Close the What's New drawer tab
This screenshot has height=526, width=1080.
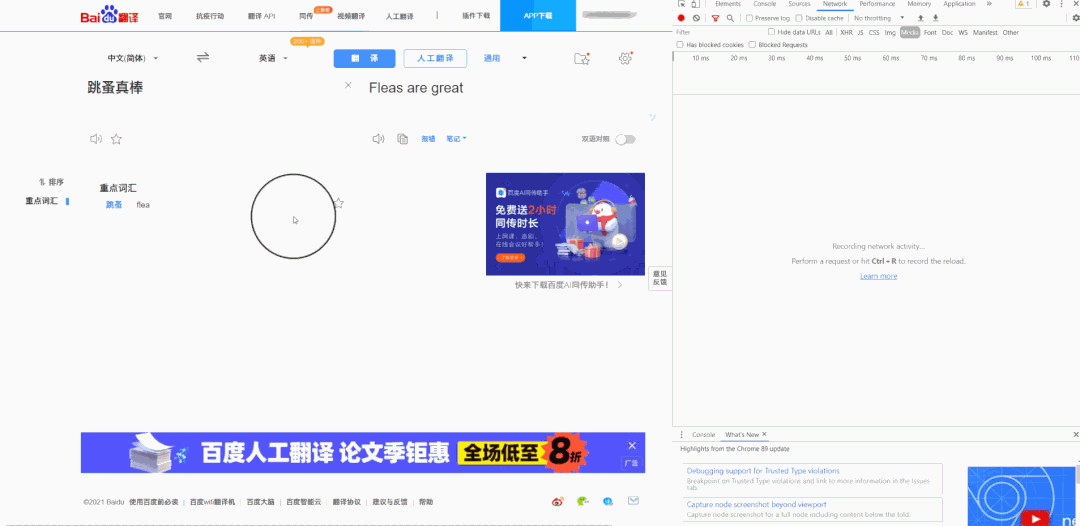[764, 434]
